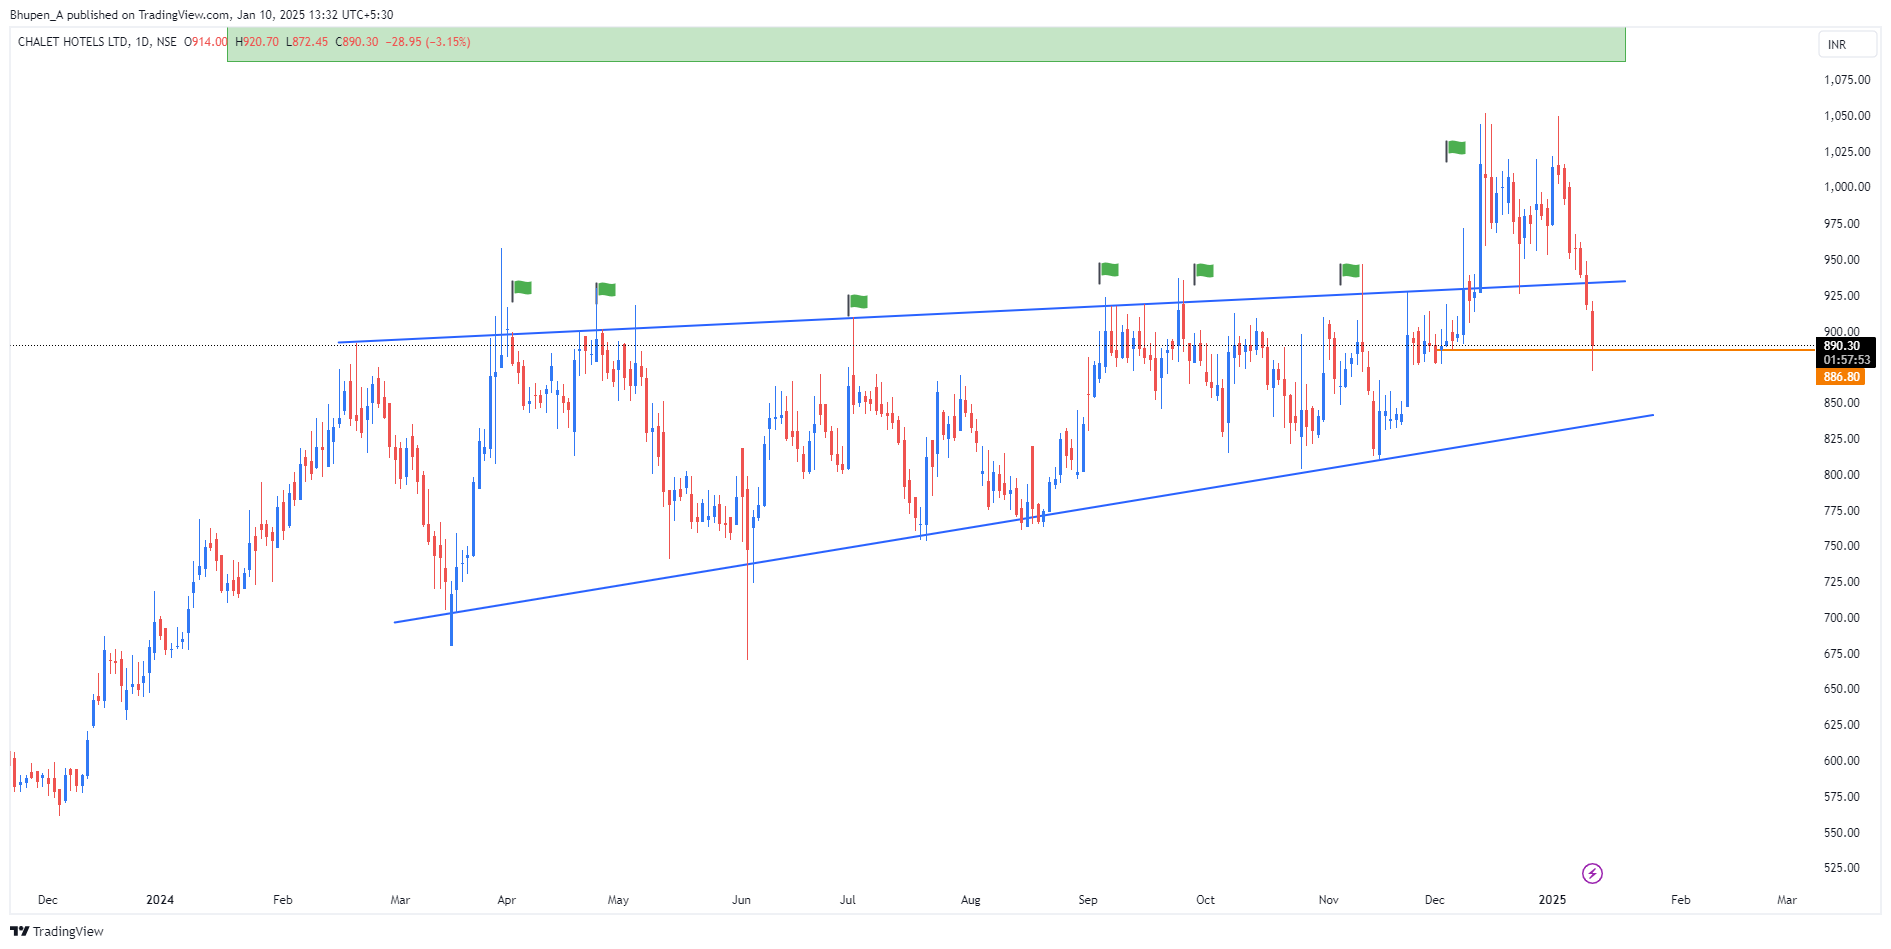Click the 850.00 price axis label

tap(1842, 403)
